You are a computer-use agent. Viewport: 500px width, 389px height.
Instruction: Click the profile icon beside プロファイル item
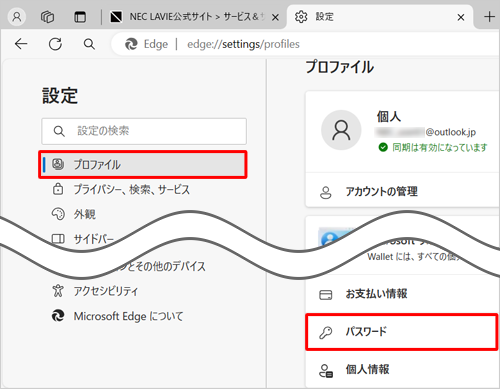point(58,164)
